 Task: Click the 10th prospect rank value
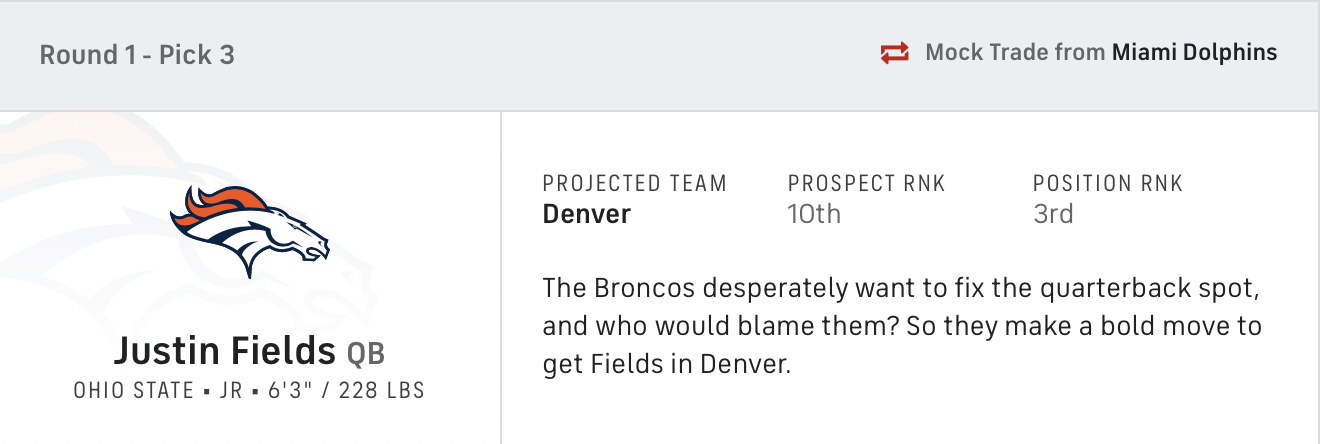click(x=814, y=214)
